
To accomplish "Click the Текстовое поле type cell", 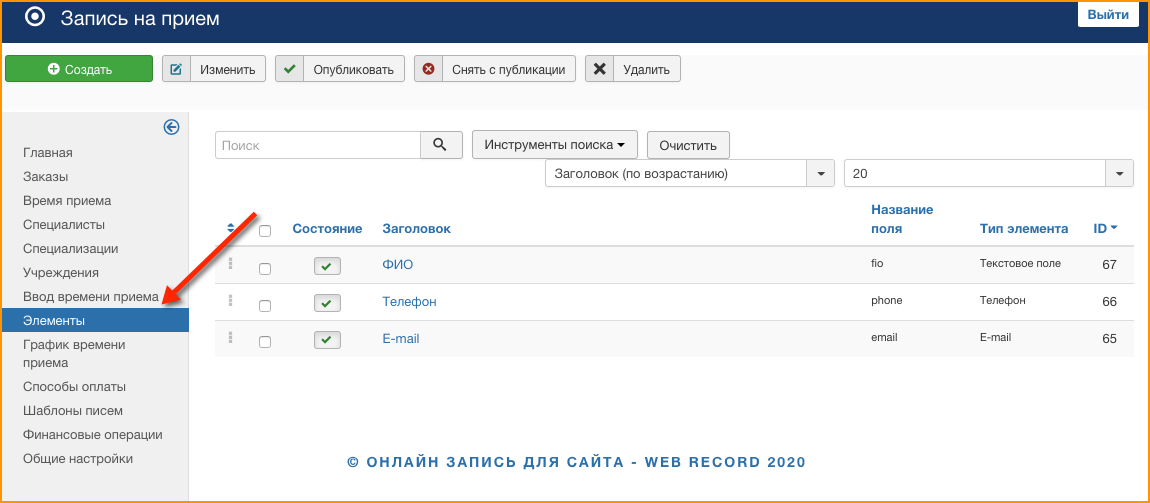I will pos(1020,262).
